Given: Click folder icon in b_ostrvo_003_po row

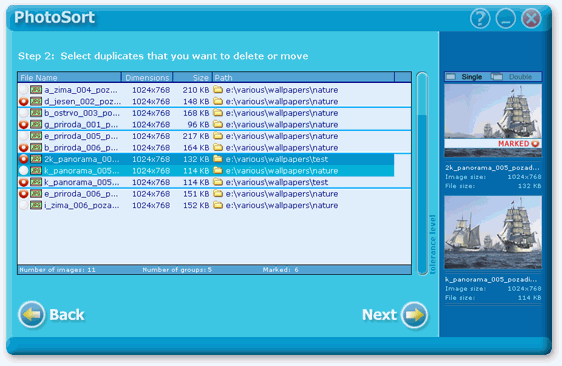Looking at the screenshot, I should coord(218,113).
